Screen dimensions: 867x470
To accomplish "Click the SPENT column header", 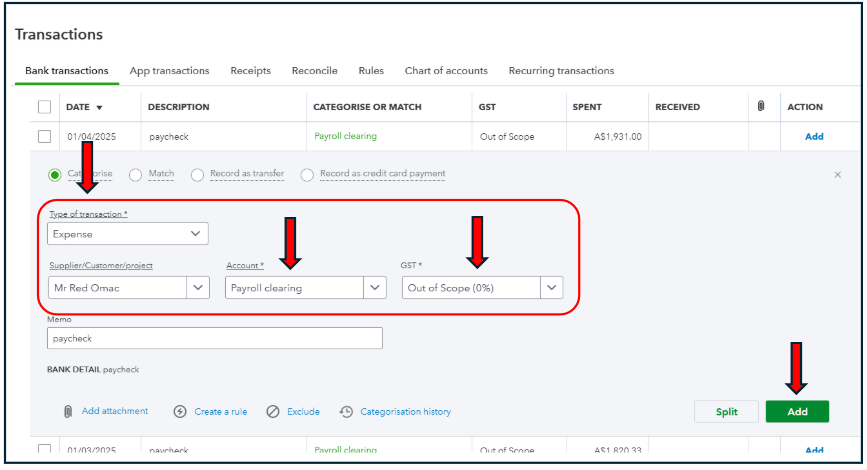I will (587, 107).
